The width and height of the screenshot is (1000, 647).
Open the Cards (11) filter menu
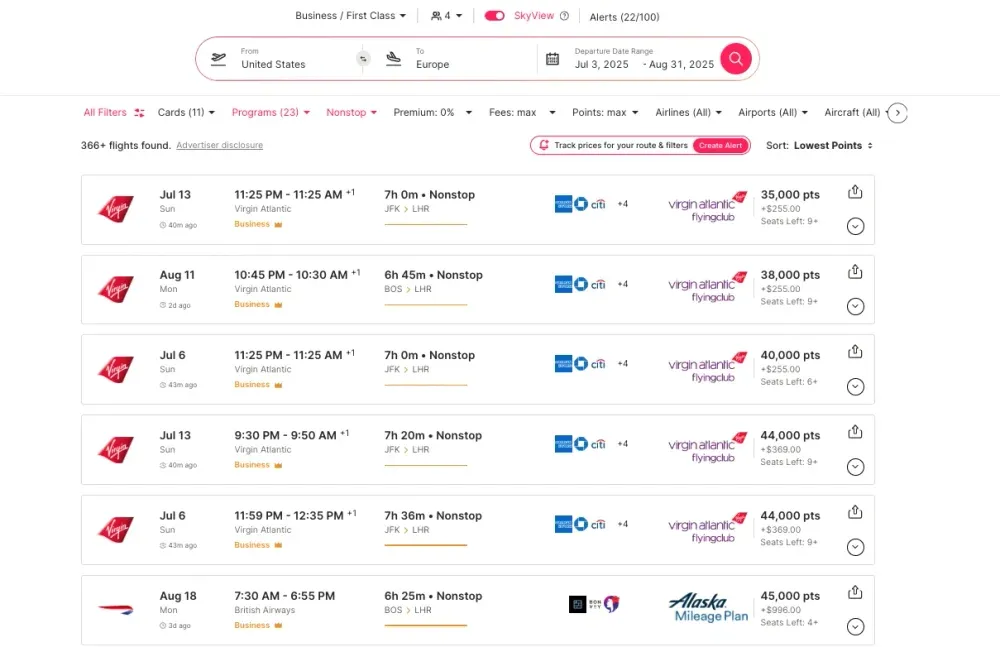(186, 113)
